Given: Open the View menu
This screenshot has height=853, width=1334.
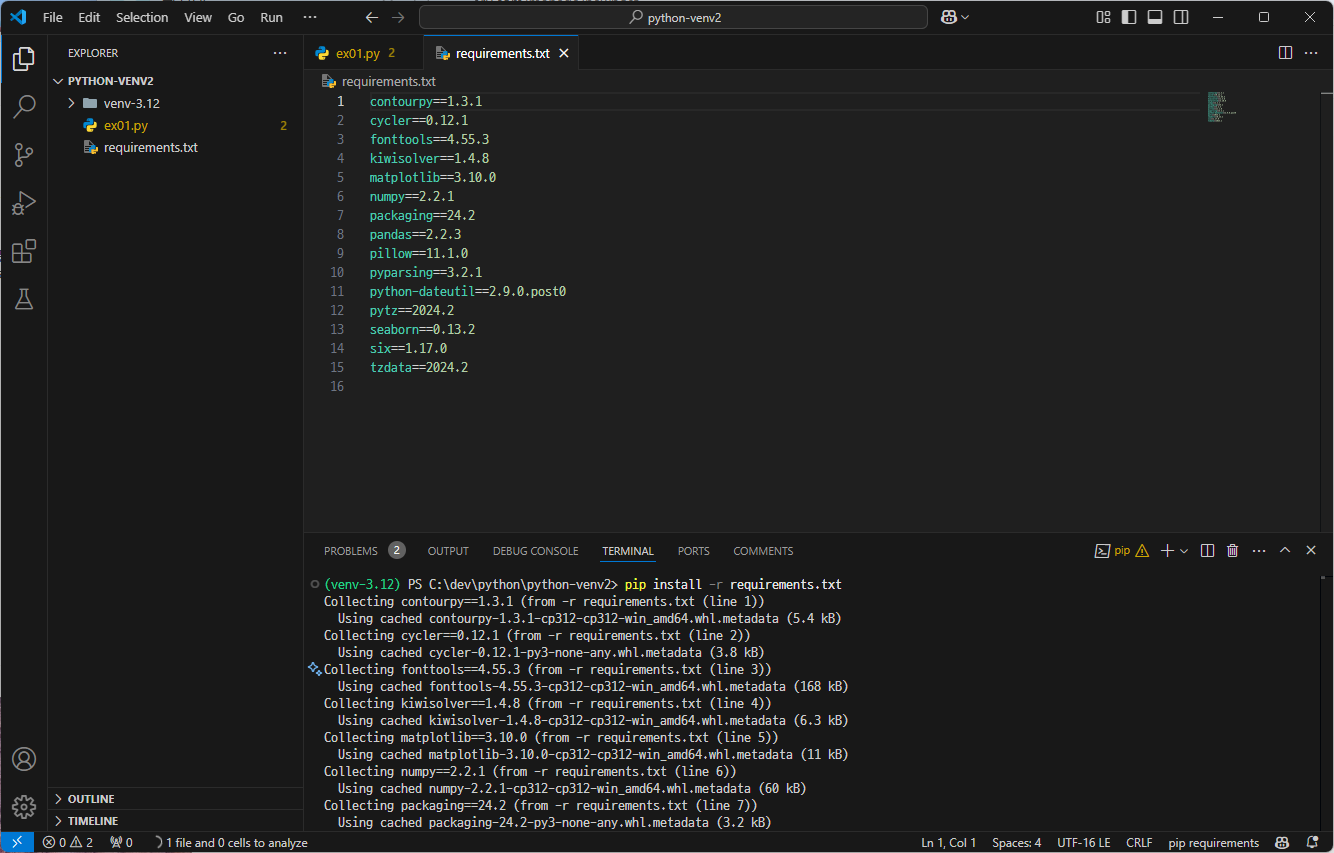Looking at the screenshot, I should [x=198, y=17].
